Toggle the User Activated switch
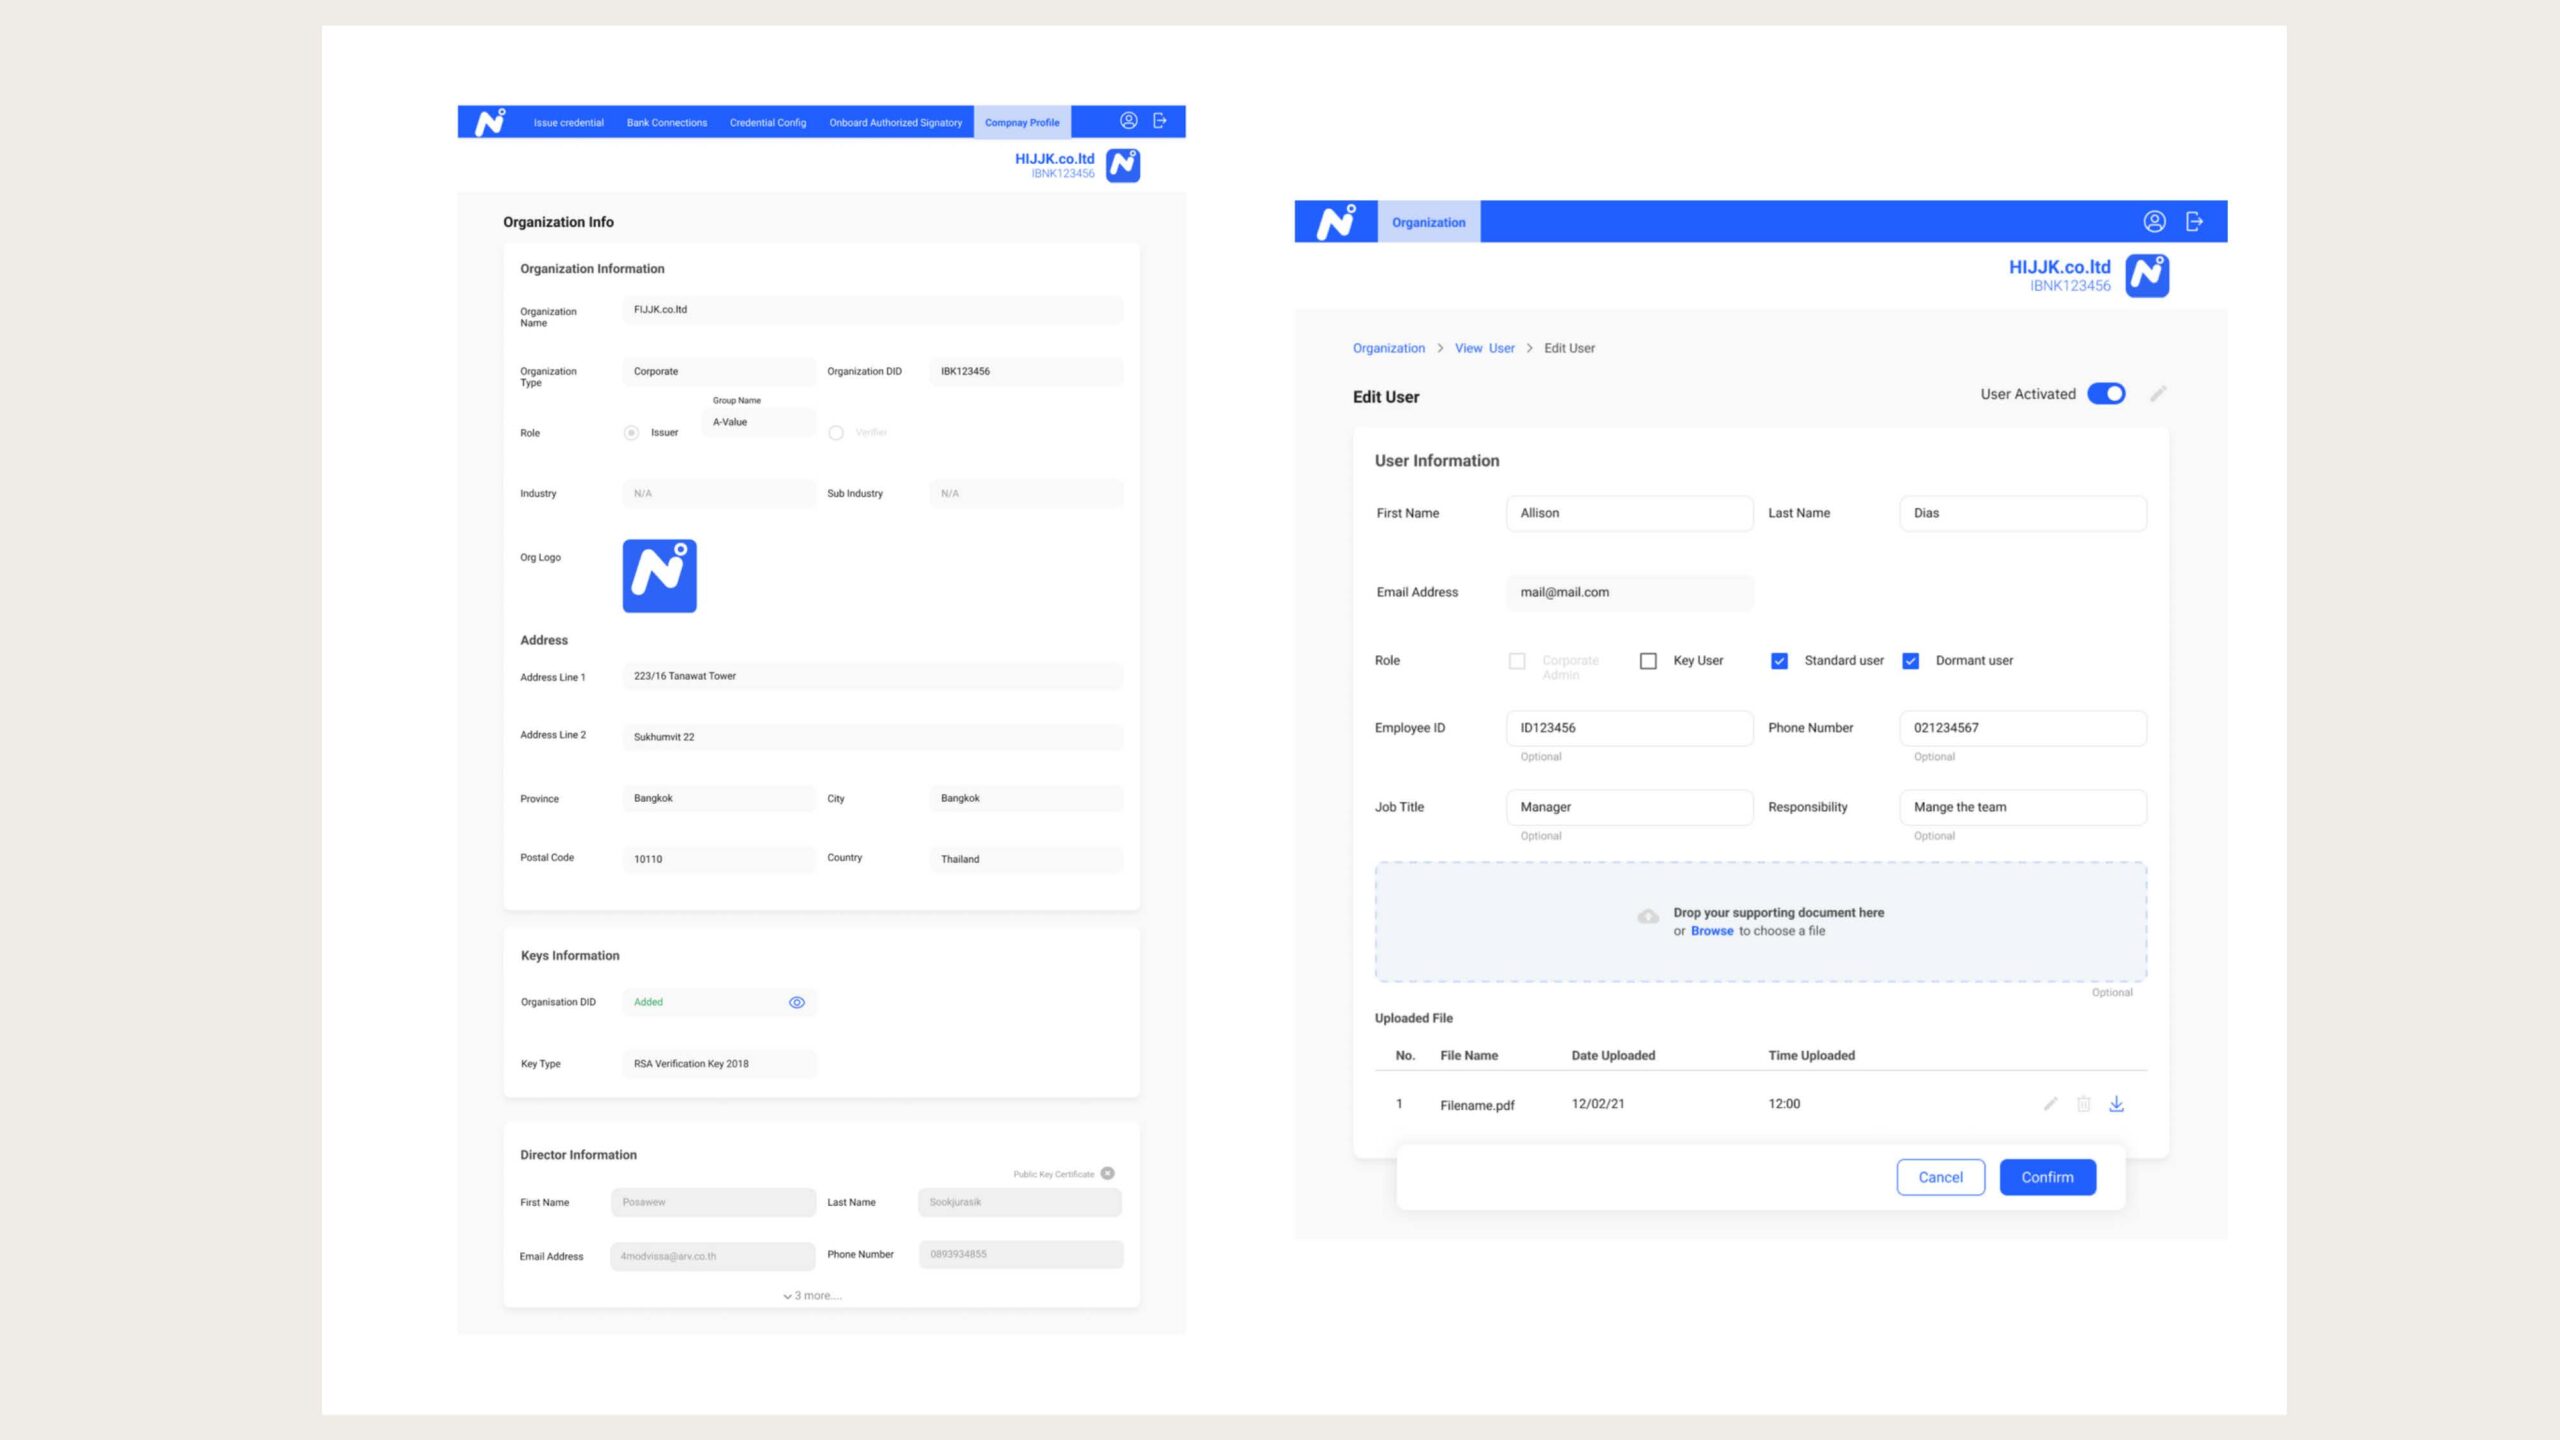 coord(2106,394)
